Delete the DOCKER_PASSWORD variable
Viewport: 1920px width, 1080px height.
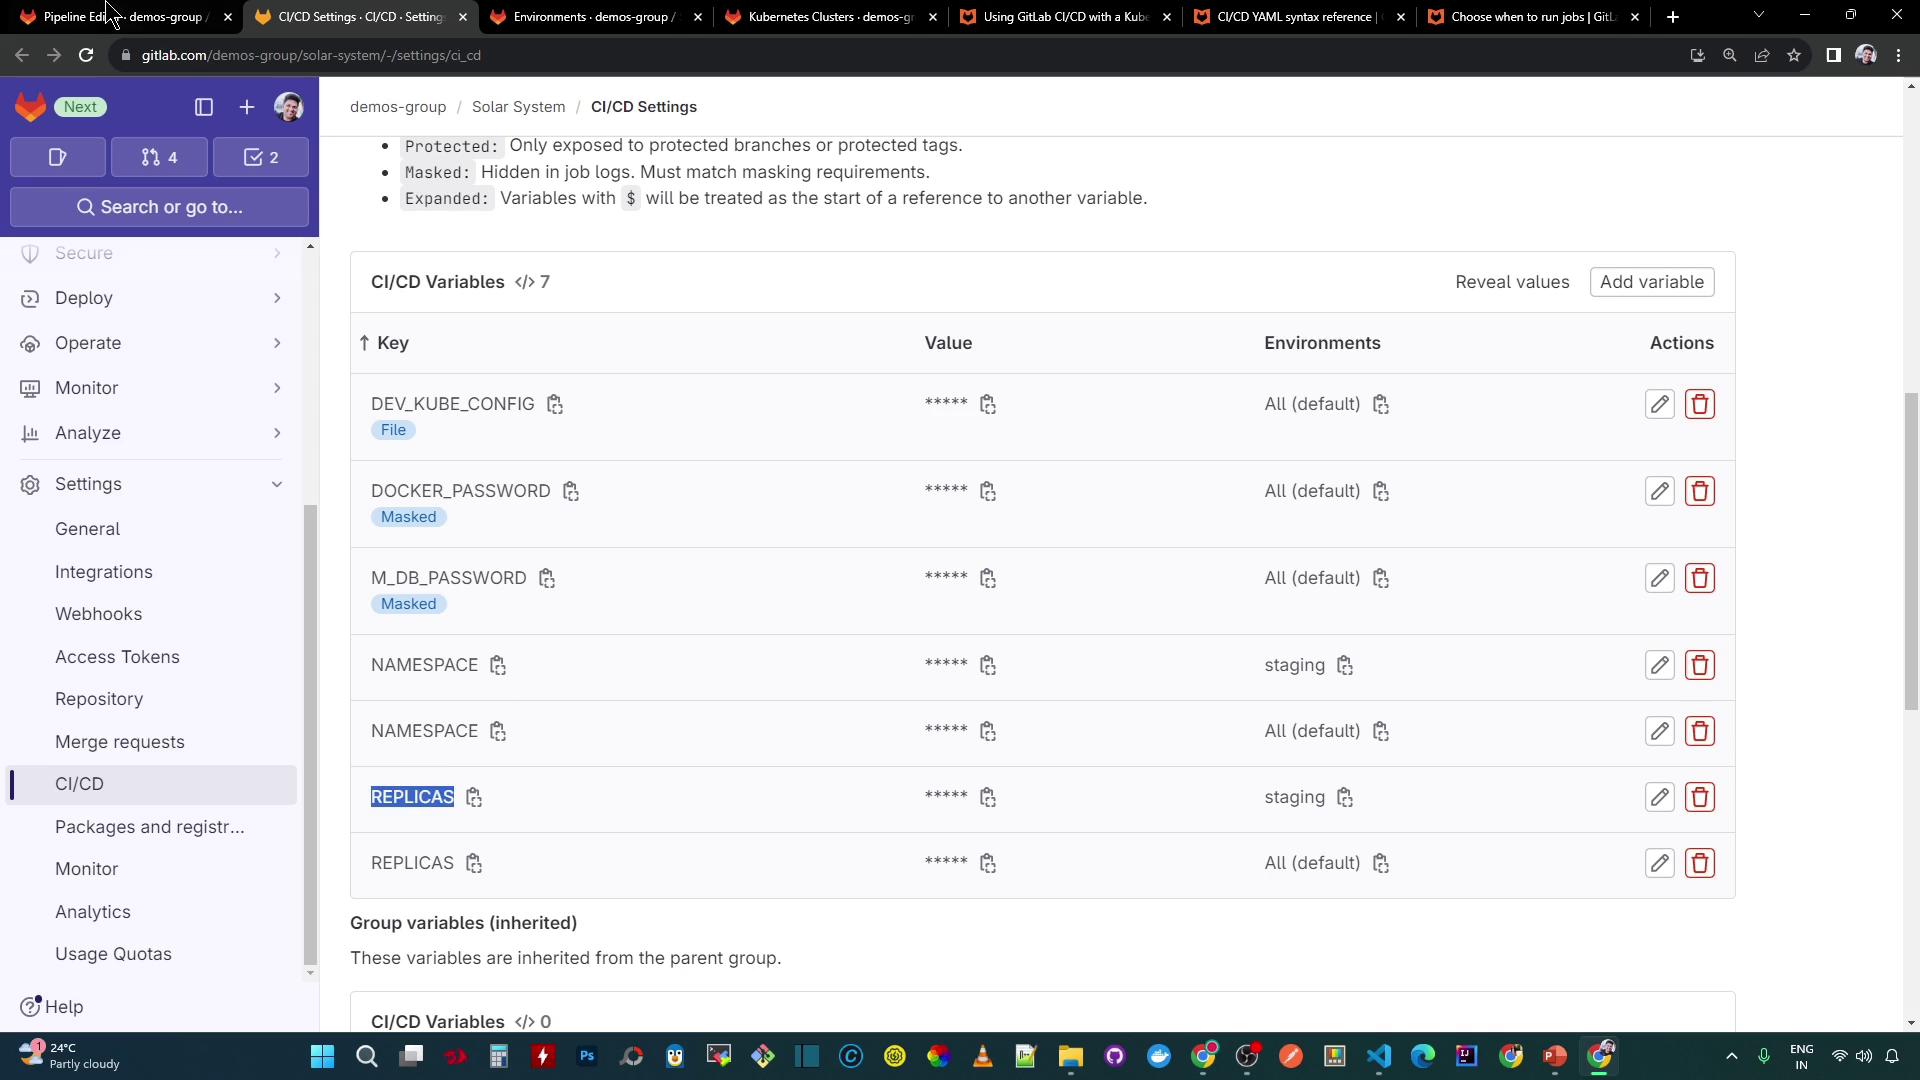(1699, 491)
